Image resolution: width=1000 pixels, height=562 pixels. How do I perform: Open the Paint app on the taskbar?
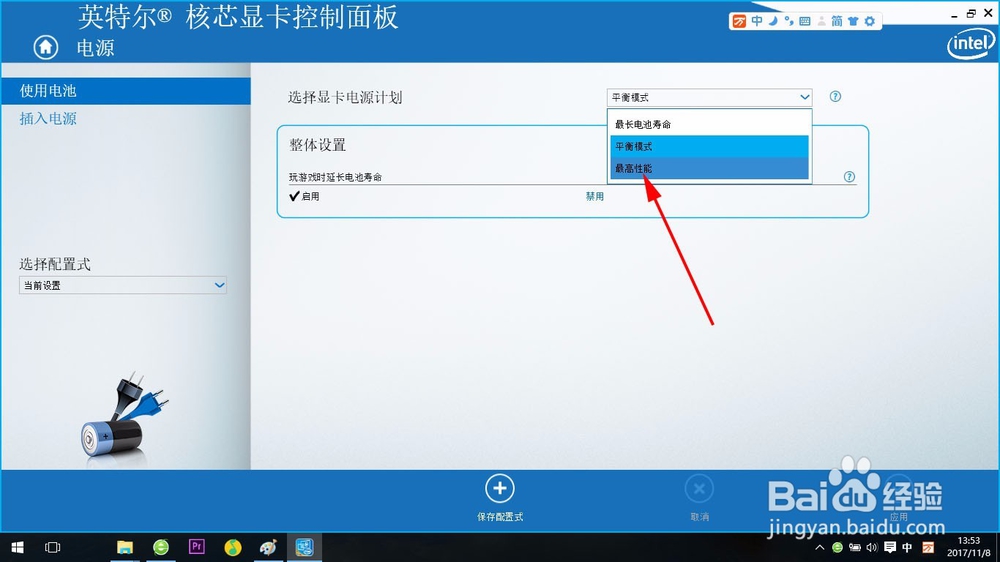click(268, 547)
